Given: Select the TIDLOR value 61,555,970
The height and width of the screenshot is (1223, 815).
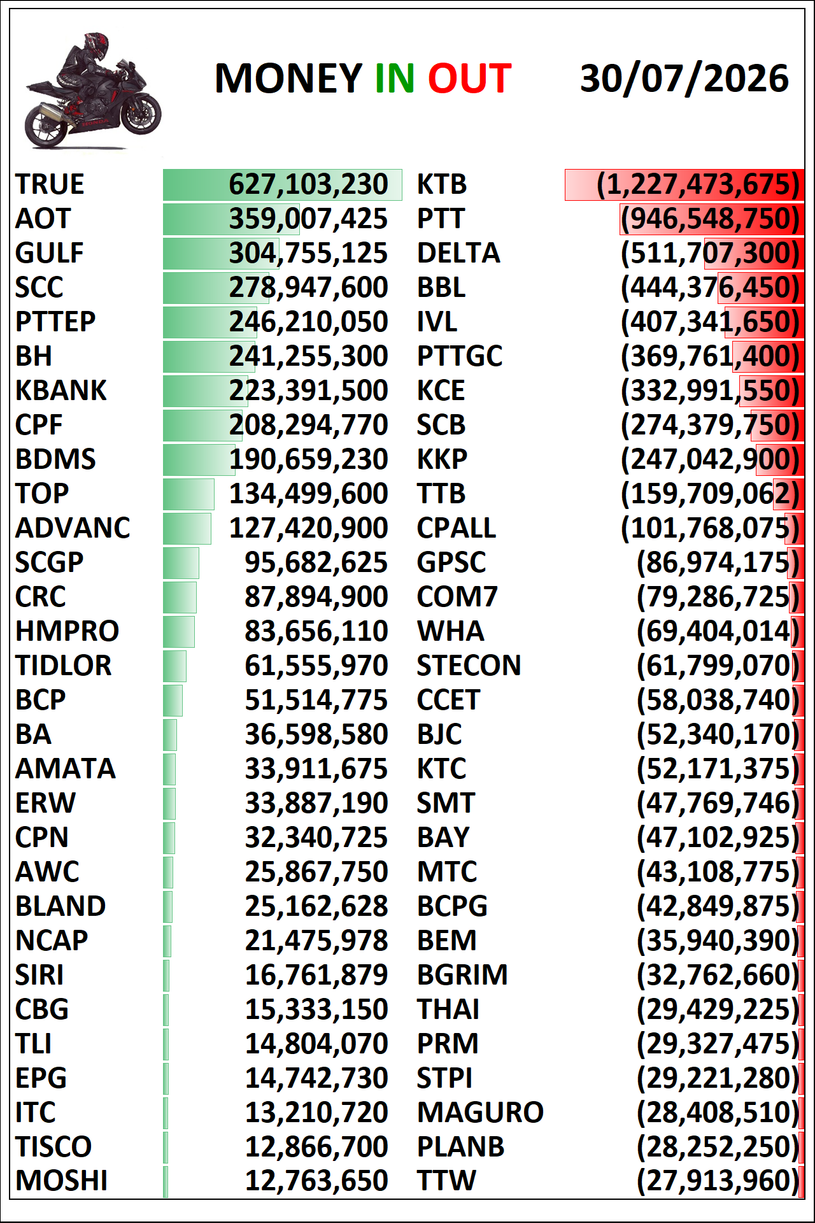Looking at the screenshot, I should (x=316, y=665).
